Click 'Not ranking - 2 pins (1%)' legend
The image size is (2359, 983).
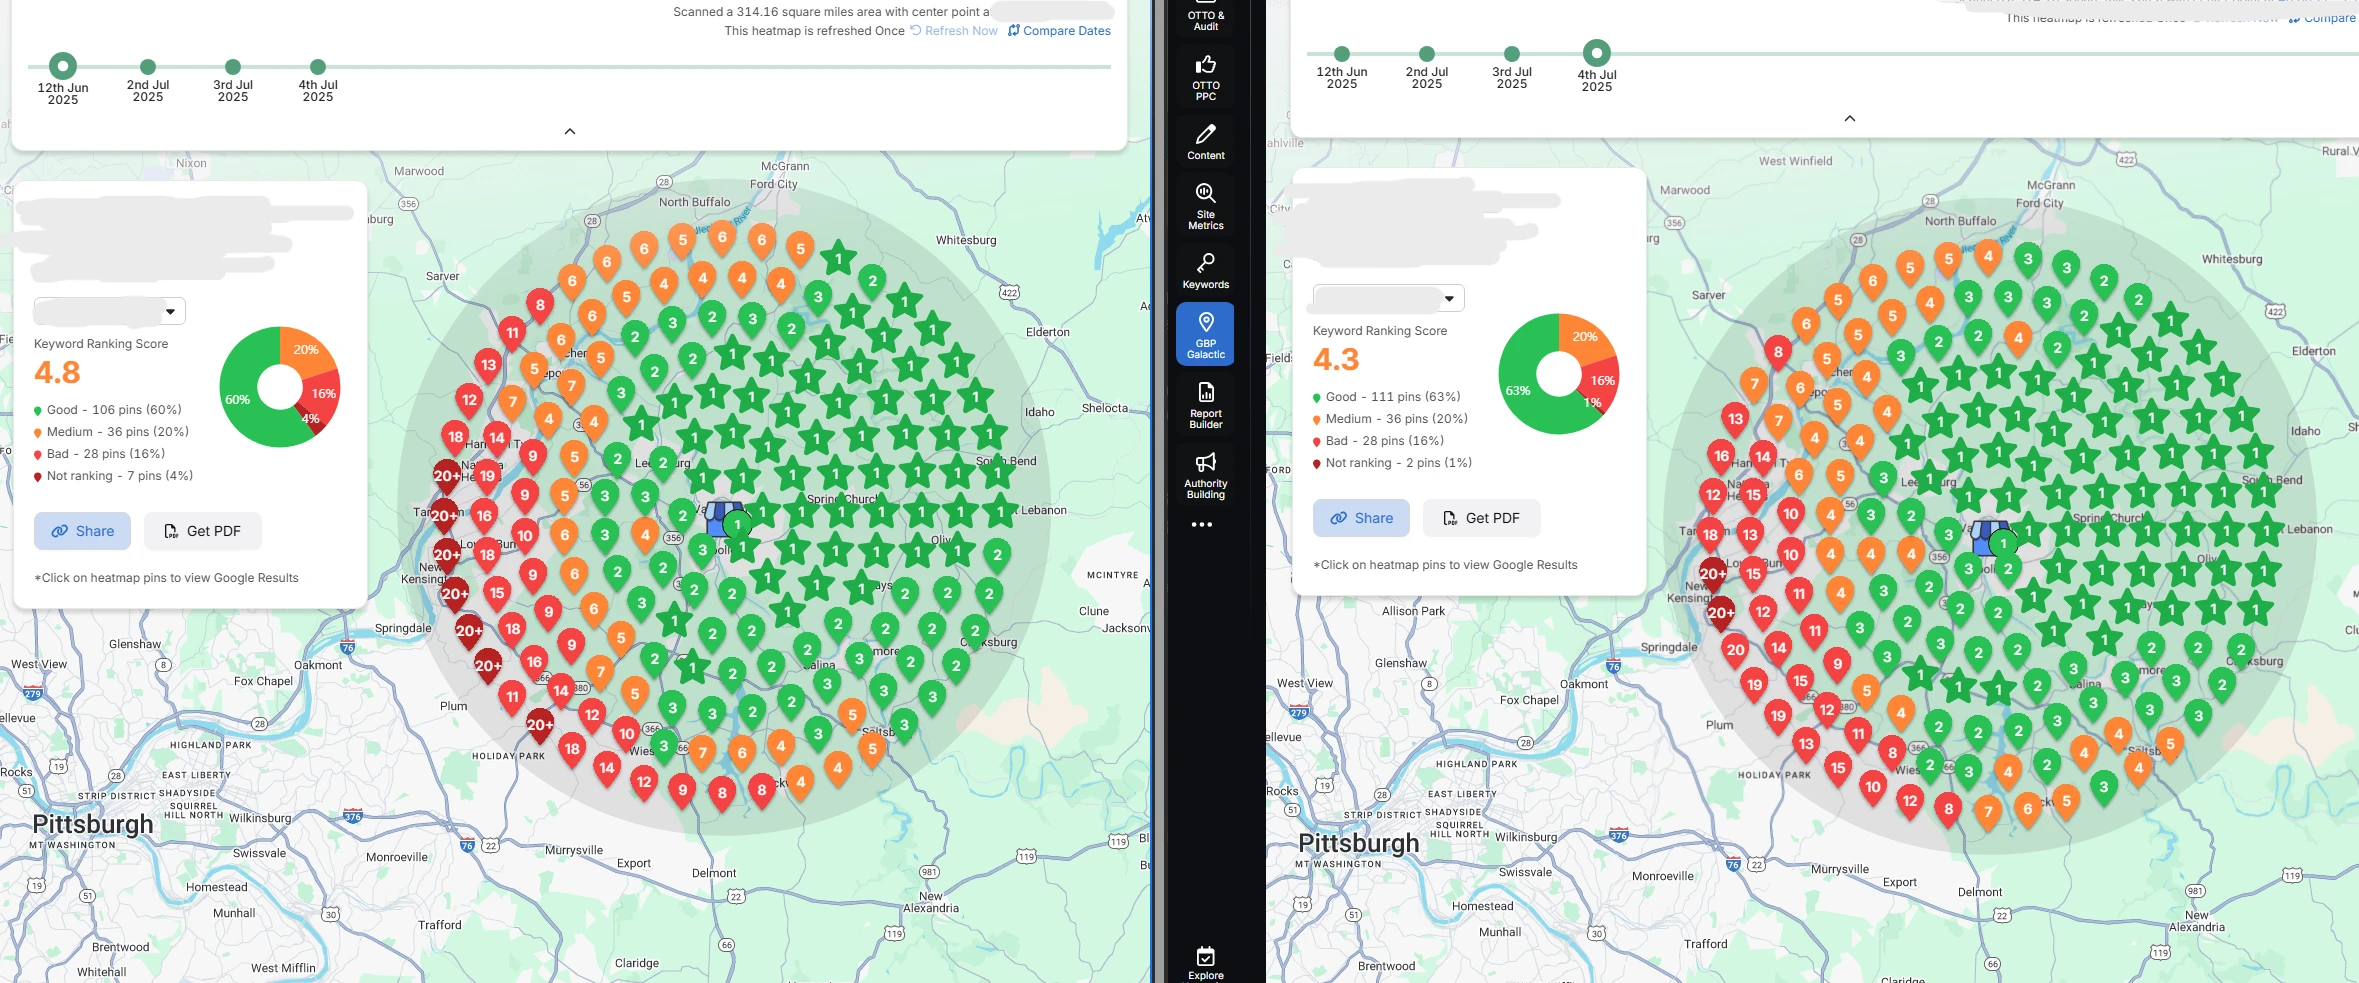tap(1399, 463)
